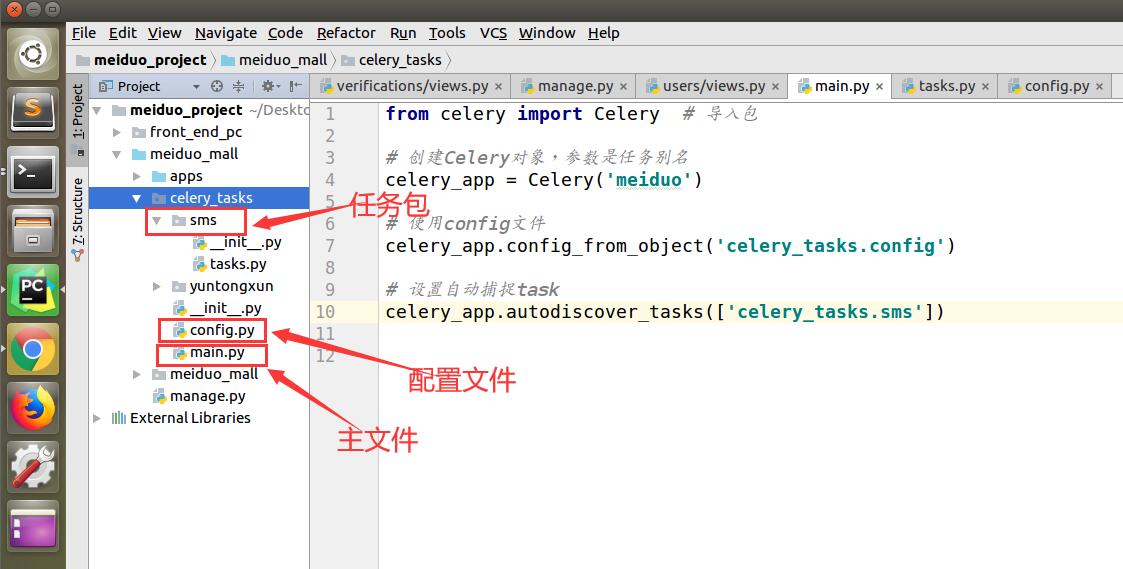Open the VCS menu

pos(493,33)
